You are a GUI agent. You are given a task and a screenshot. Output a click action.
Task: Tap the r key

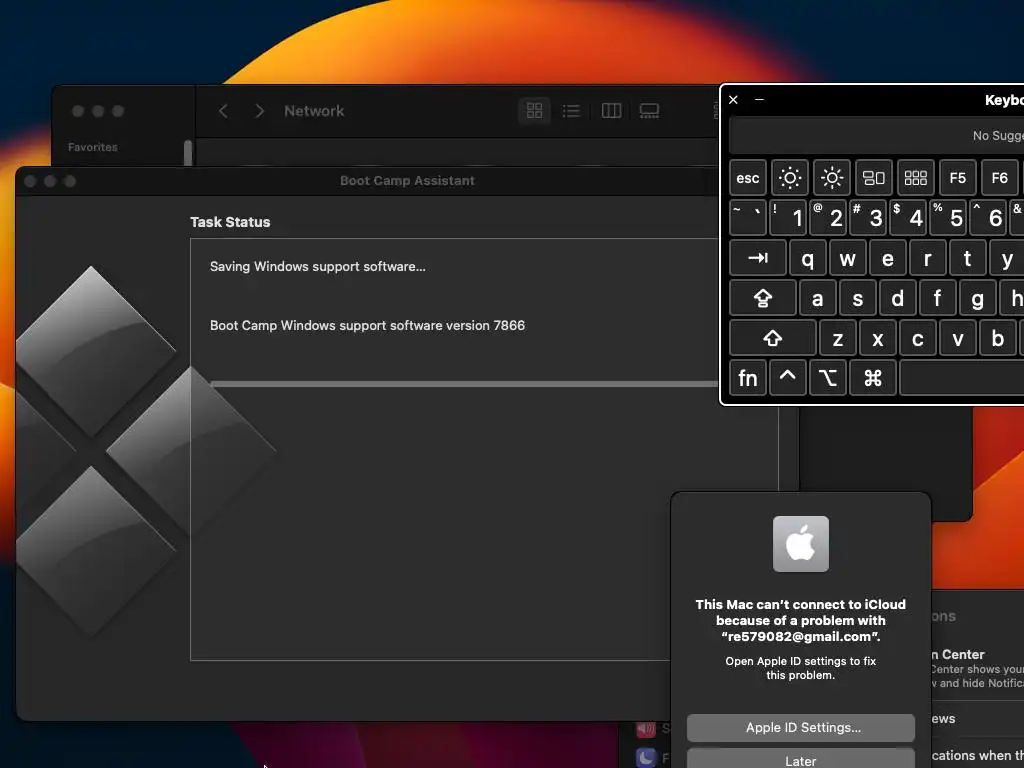pyautogui.click(x=927, y=258)
